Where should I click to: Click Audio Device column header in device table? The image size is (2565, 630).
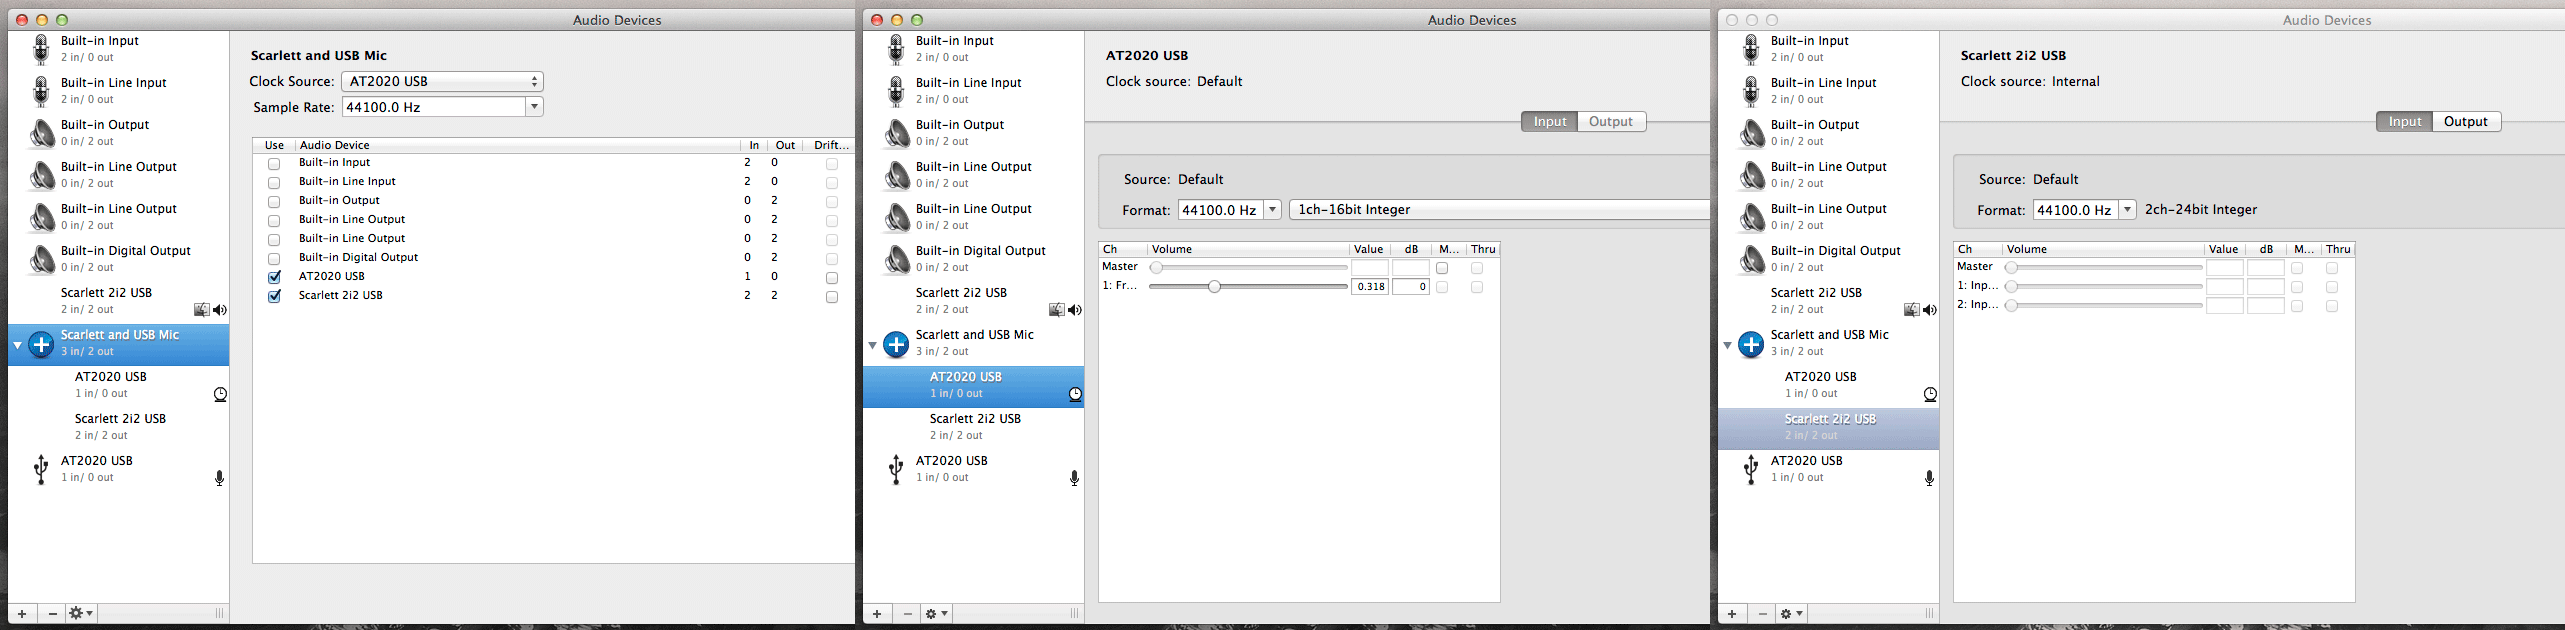(x=517, y=145)
